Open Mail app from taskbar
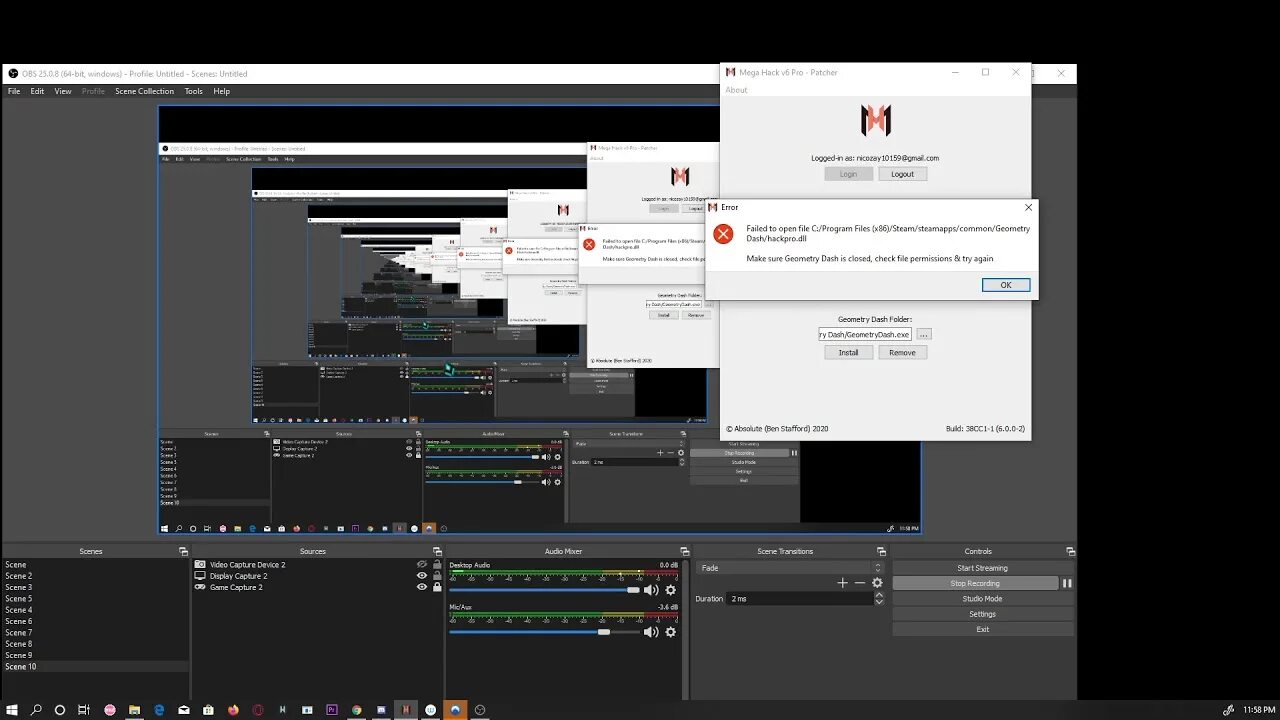1280x720 pixels. 184,710
